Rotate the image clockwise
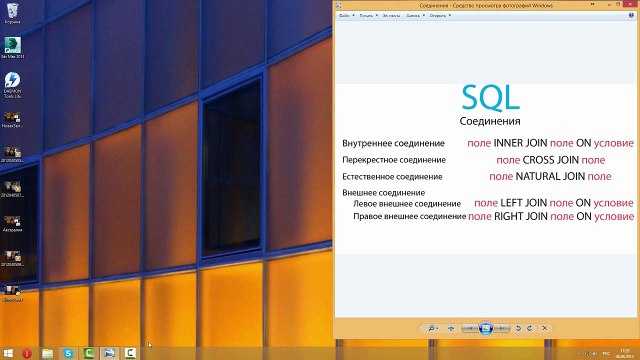The width and height of the screenshot is (640, 360). click(x=529, y=328)
